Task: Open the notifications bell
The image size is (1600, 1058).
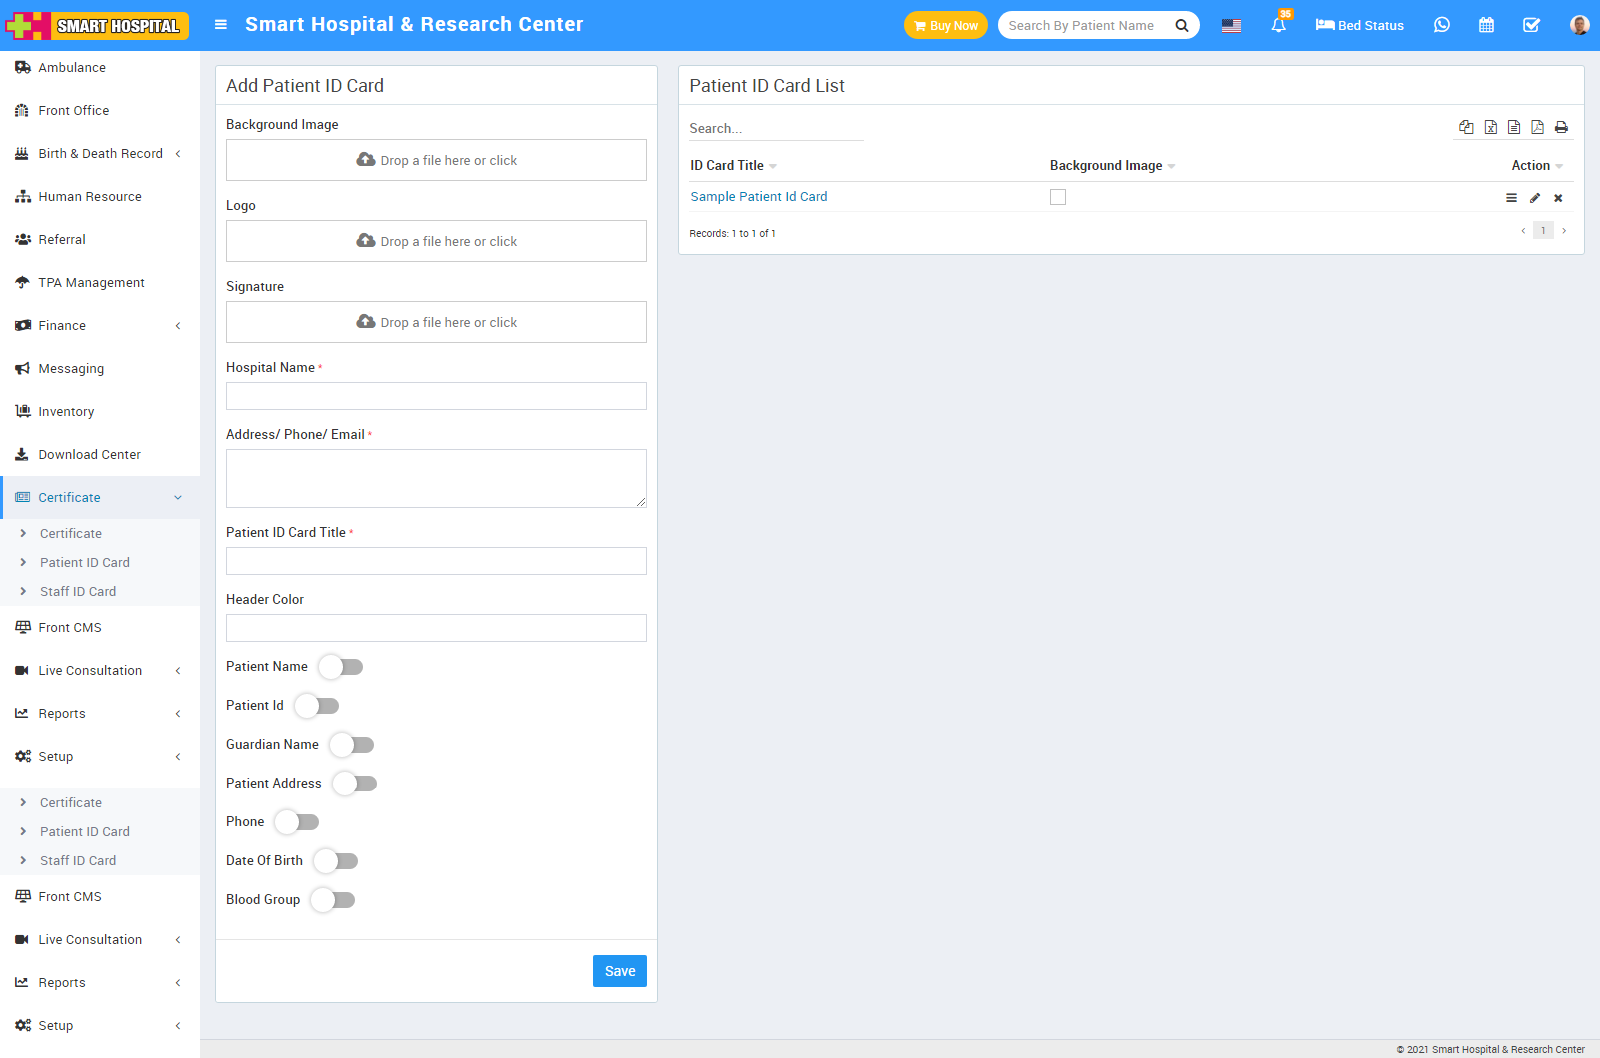Action: pos(1278,25)
